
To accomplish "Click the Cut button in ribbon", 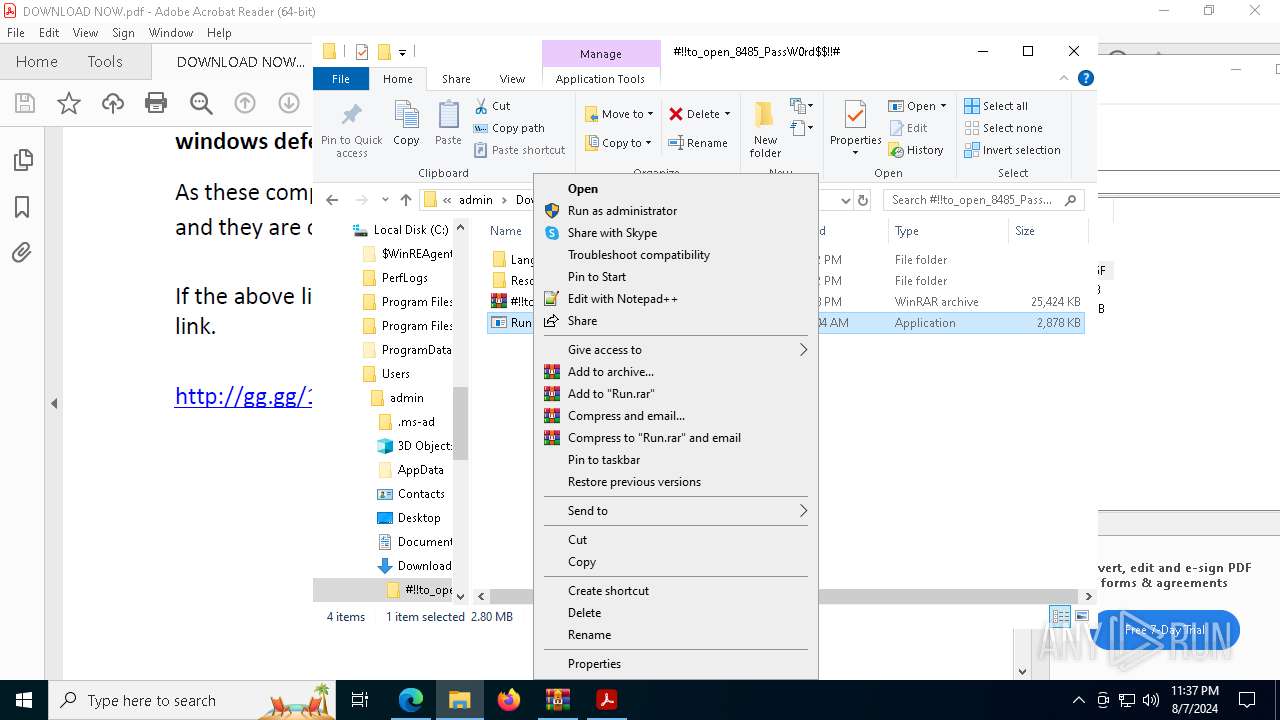I will pos(492,106).
